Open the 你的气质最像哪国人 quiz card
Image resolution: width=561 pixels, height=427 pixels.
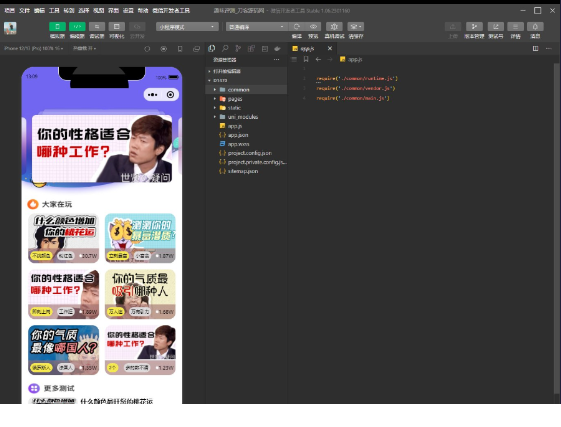64,350
